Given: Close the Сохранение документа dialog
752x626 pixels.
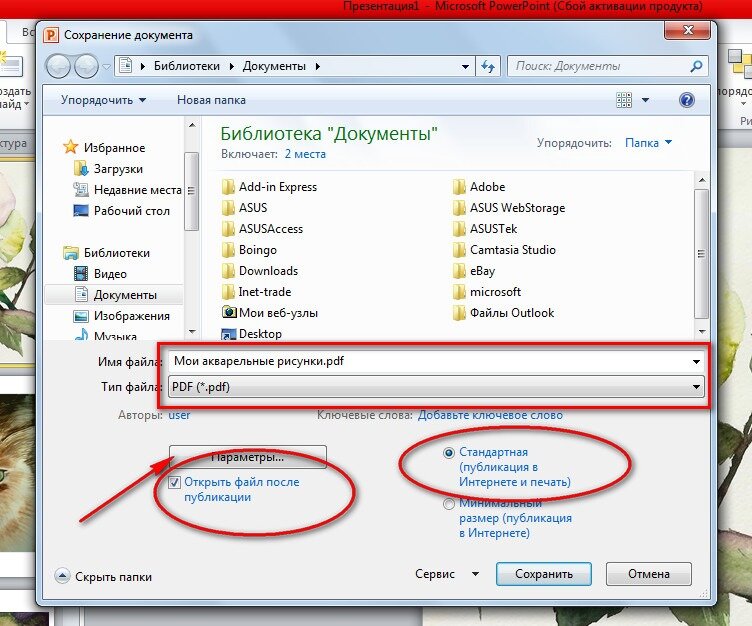Looking at the screenshot, I should tap(687, 30).
